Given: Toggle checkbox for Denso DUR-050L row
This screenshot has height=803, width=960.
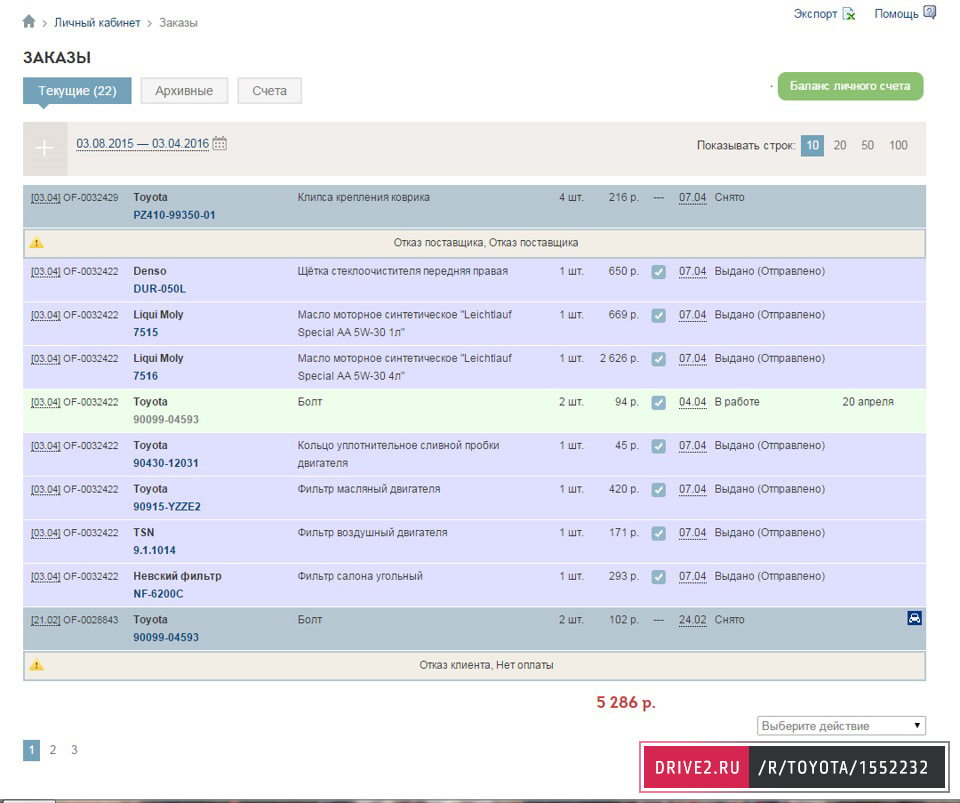Looking at the screenshot, I should coord(658,272).
